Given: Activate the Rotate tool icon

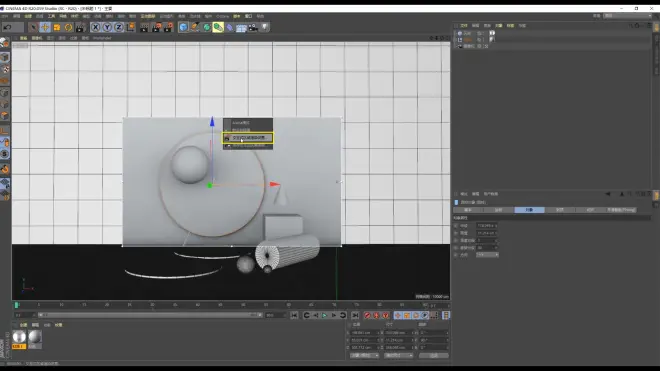Looking at the screenshot, I should point(68,27).
